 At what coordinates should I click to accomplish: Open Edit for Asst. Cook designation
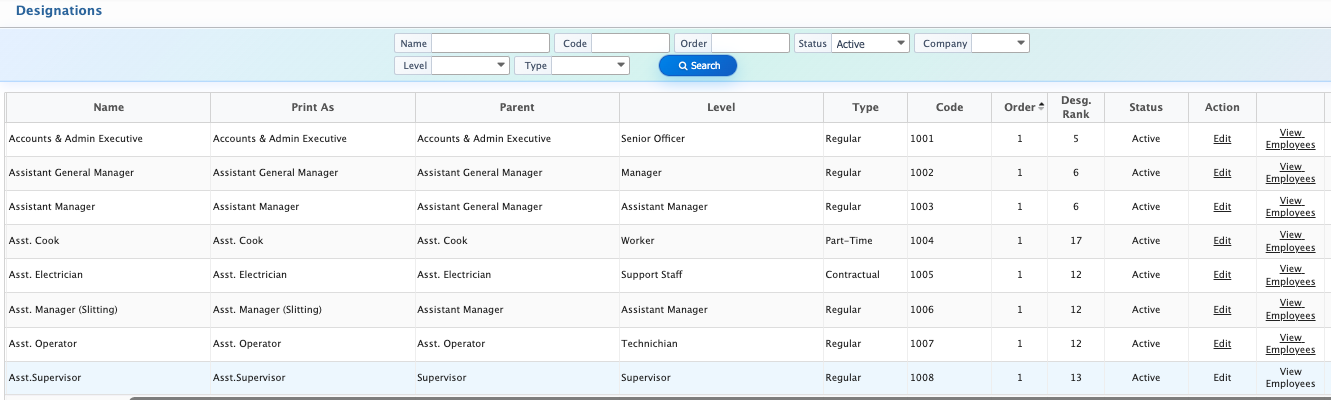click(1222, 241)
